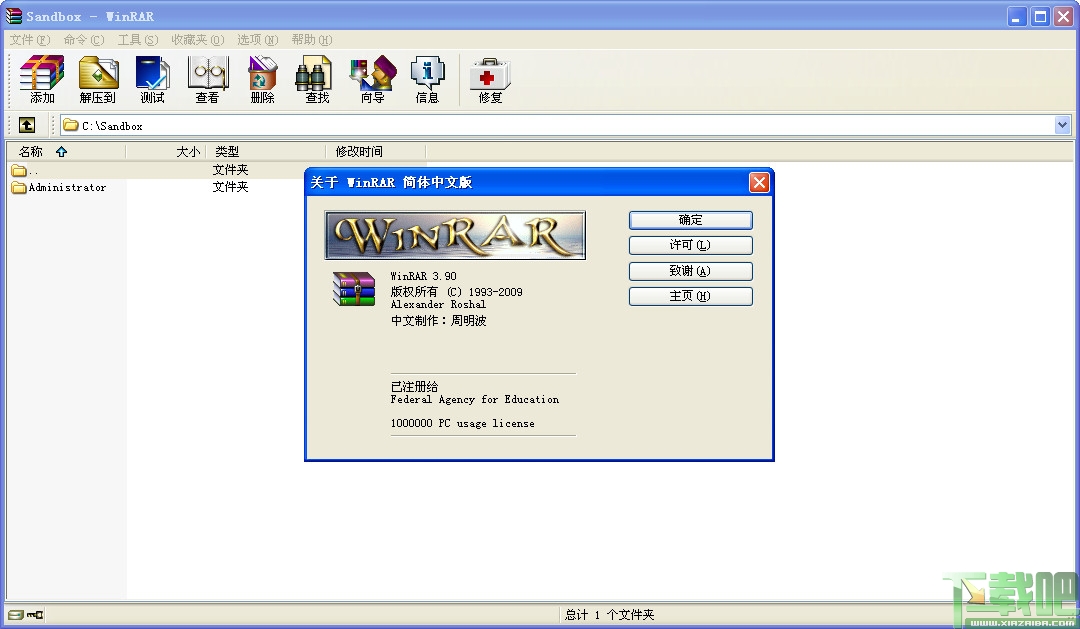Click the 主页(H) homepage button
Screen dimensions: 1080x629
click(x=690, y=296)
